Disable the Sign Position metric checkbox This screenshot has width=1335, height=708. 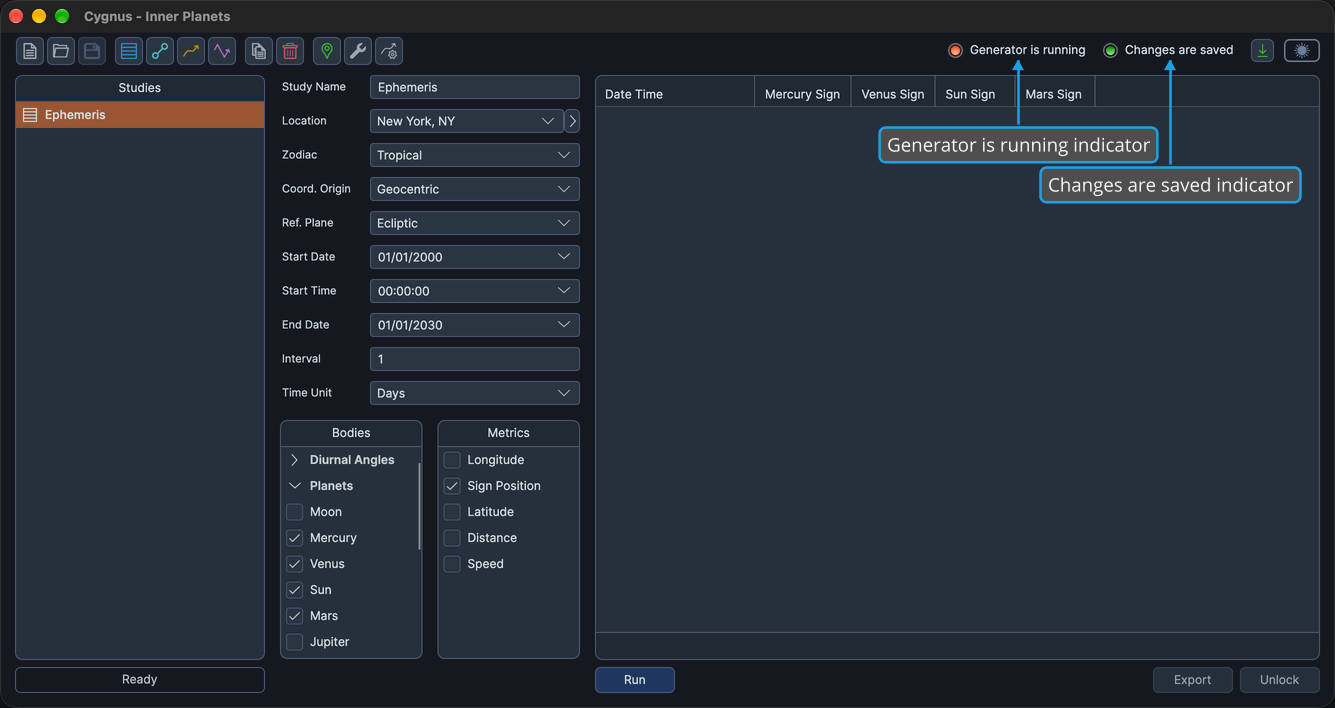tap(452, 486)
